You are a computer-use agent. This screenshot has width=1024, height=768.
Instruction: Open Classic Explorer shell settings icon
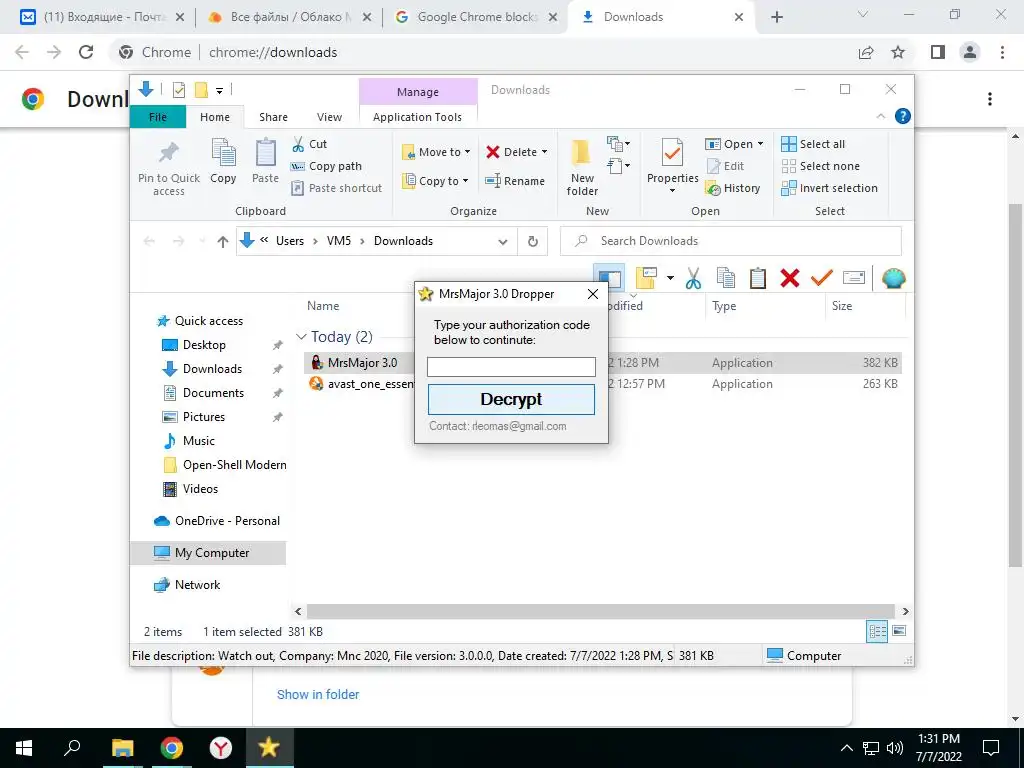point(893,278)
